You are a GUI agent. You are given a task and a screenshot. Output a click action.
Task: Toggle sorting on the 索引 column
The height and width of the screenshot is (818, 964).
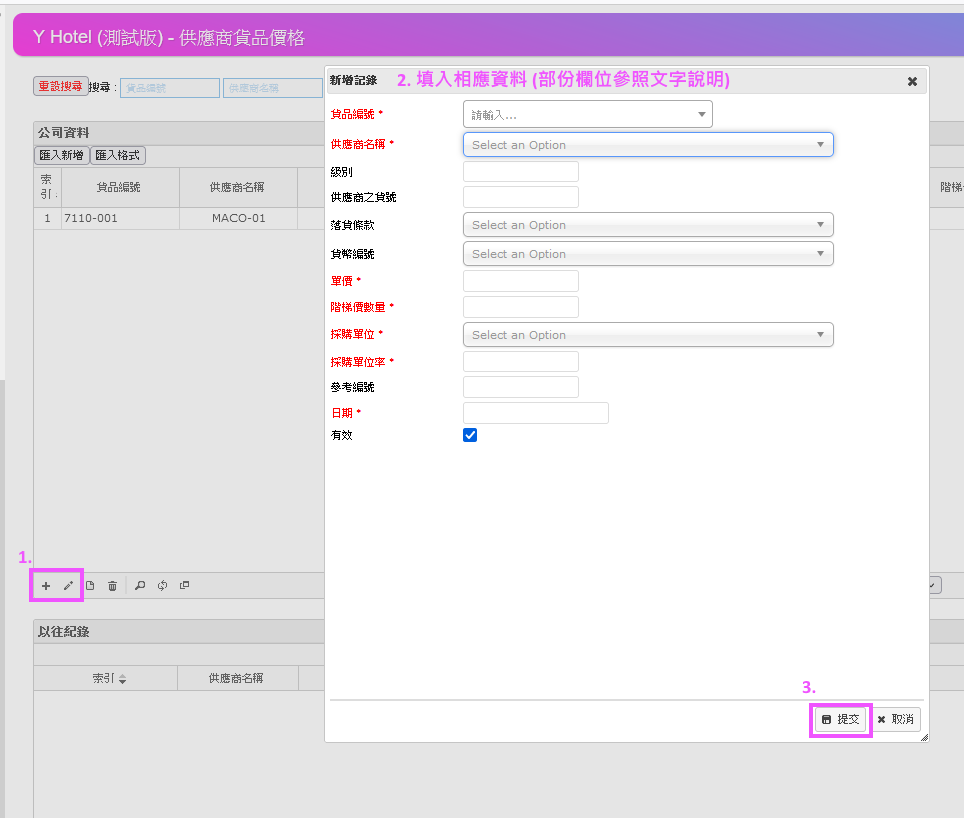(x=105, y=677)
